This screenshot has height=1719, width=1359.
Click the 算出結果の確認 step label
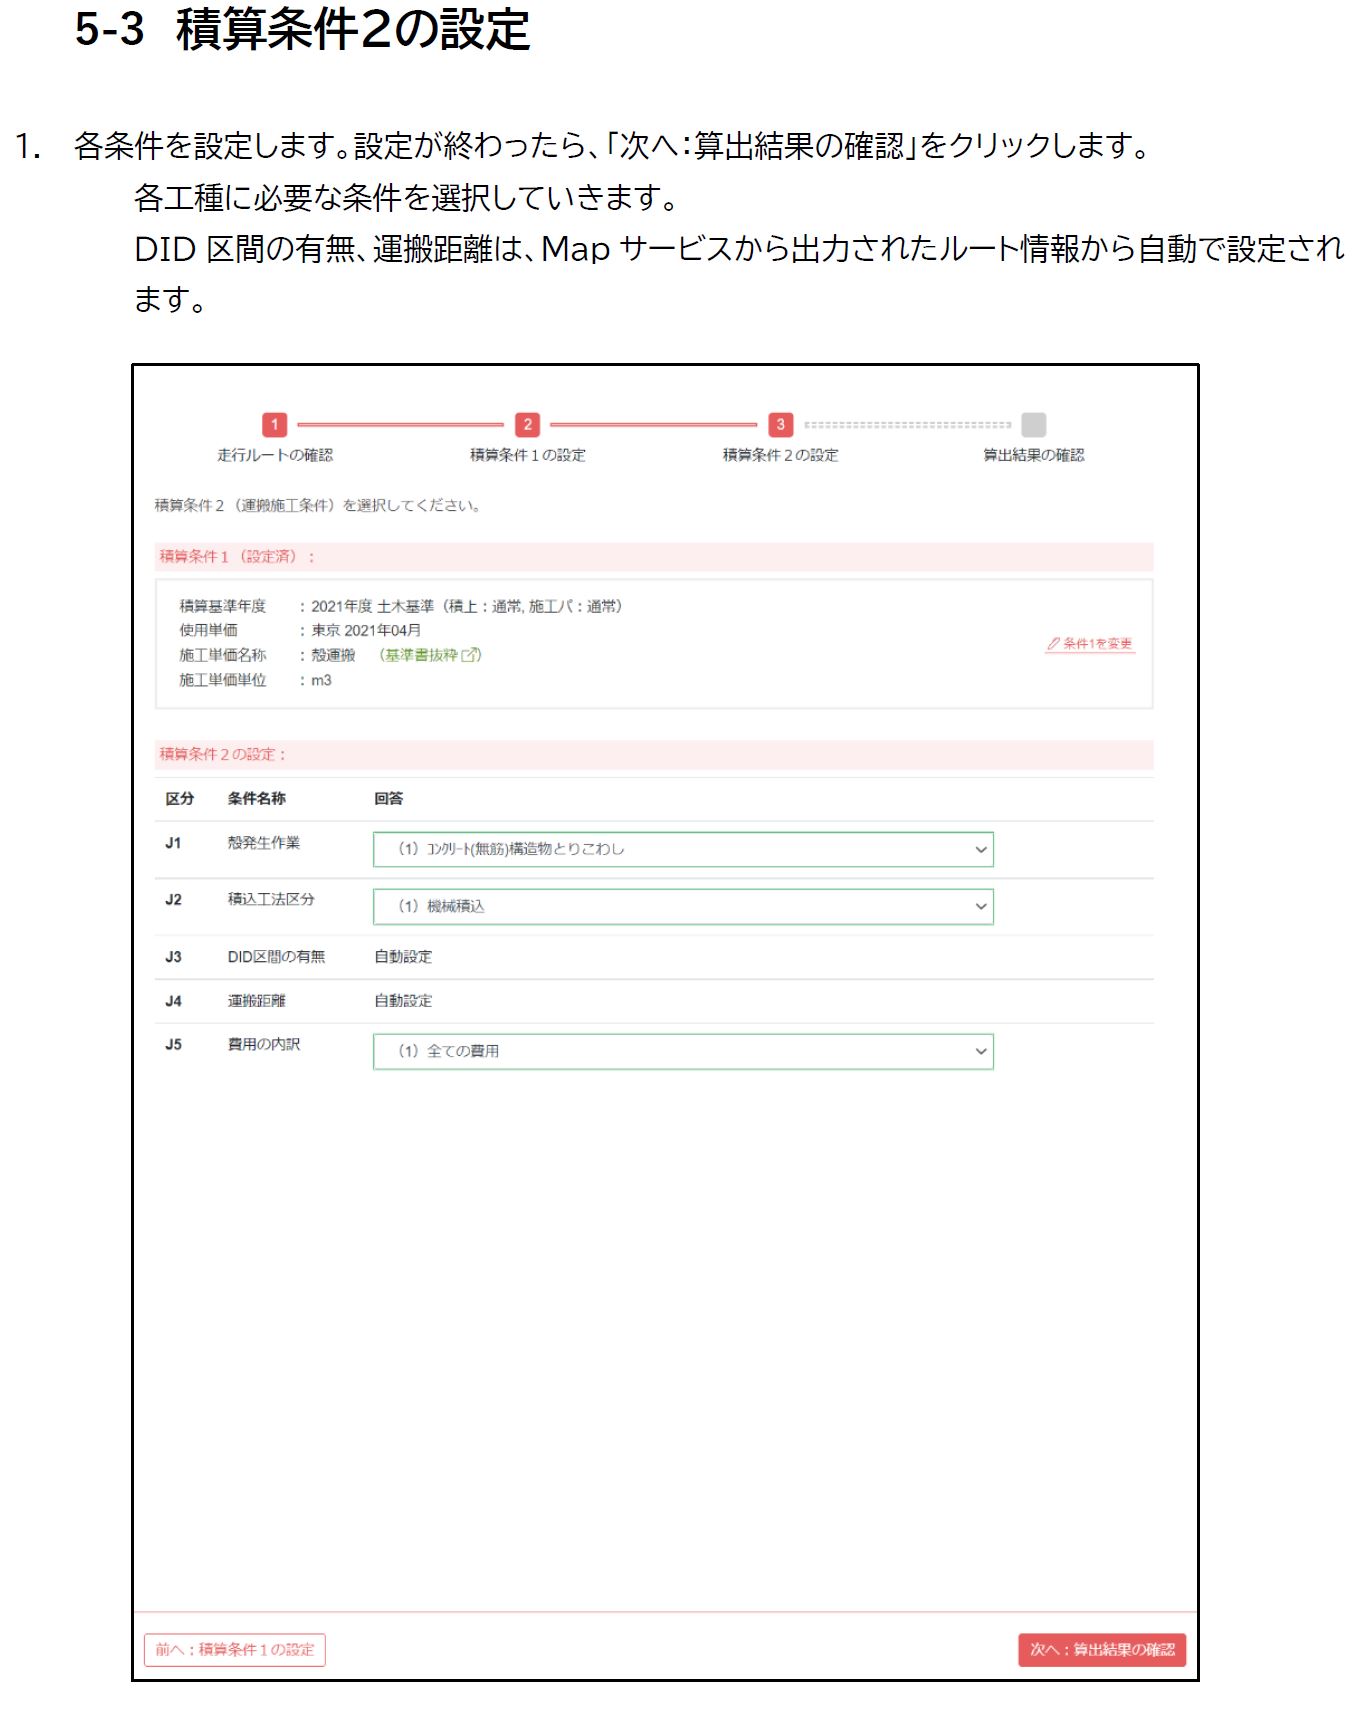[x=1034, y=455]
